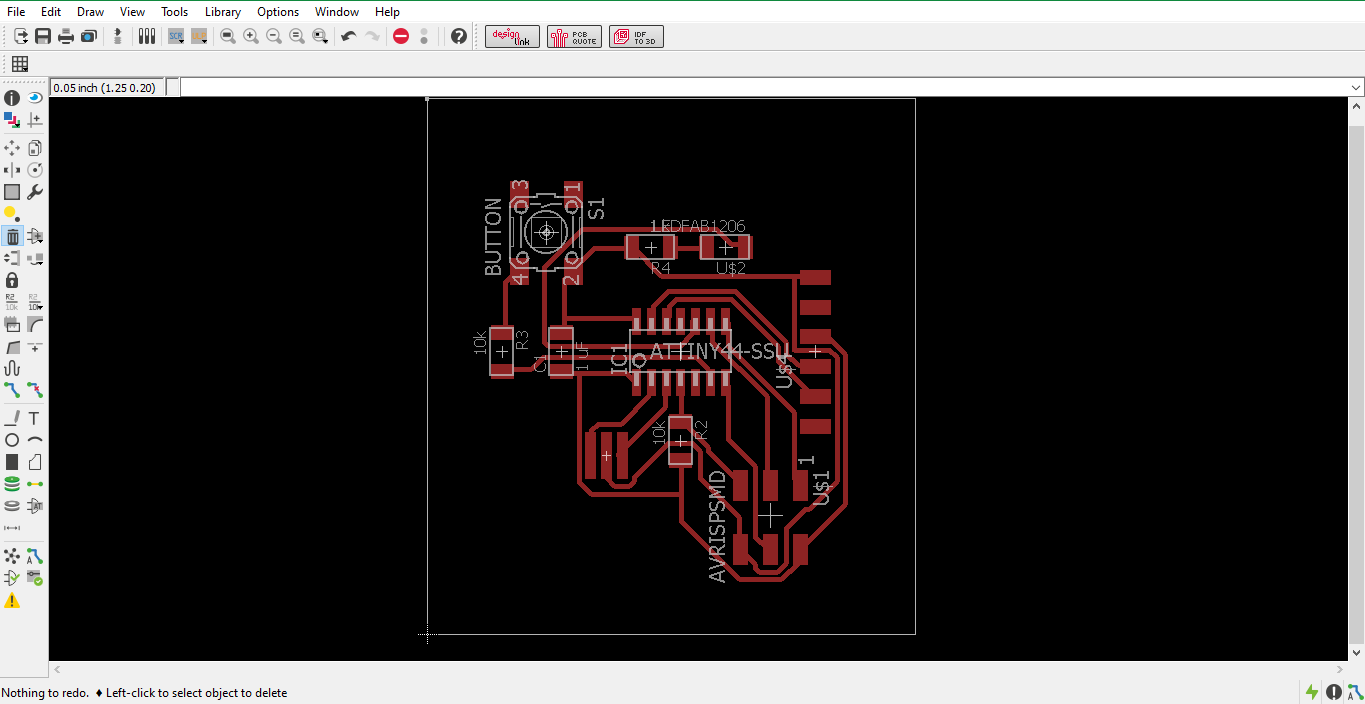
Task: Open the Tools menu
Action: coord(174,12)
